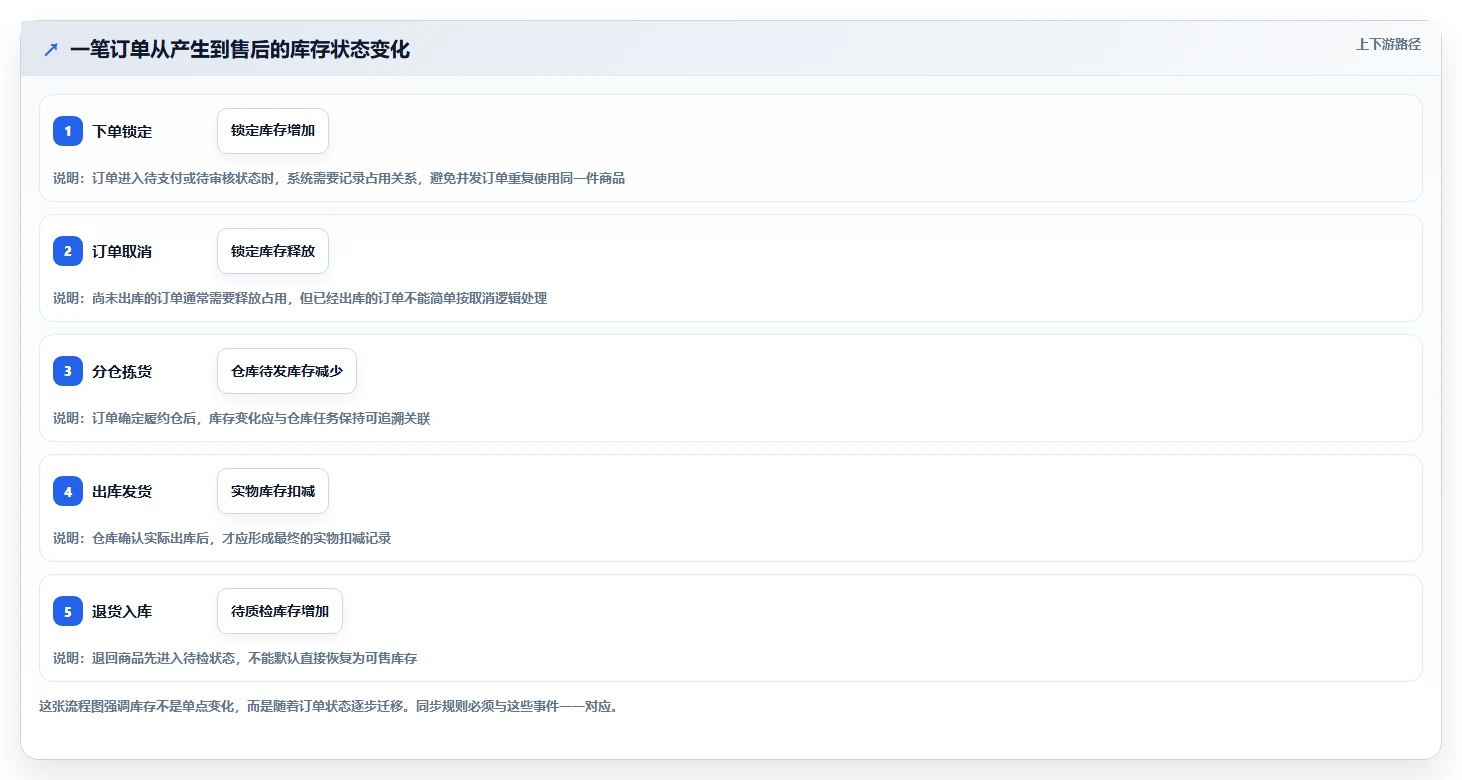This screenshot has height=780, width=1462.
Task: Click step number badge 5
Action: tap(68, 611)
